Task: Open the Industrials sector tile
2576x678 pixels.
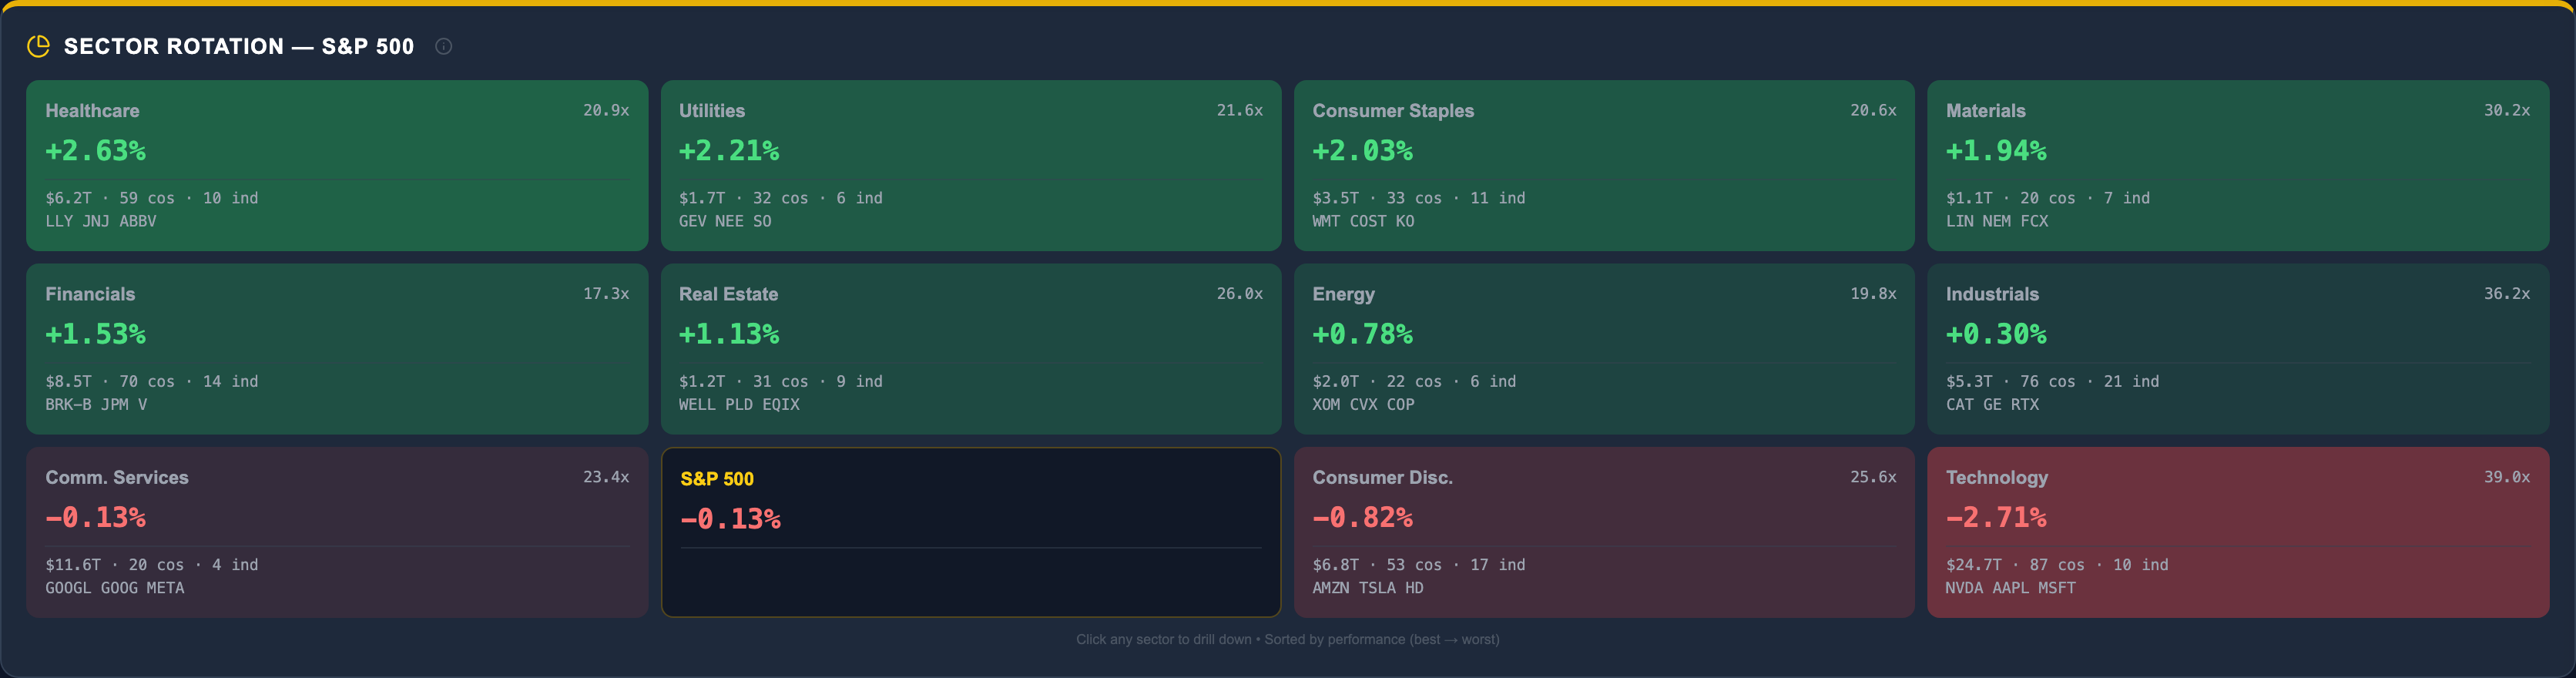Action: coord(2238,348)
